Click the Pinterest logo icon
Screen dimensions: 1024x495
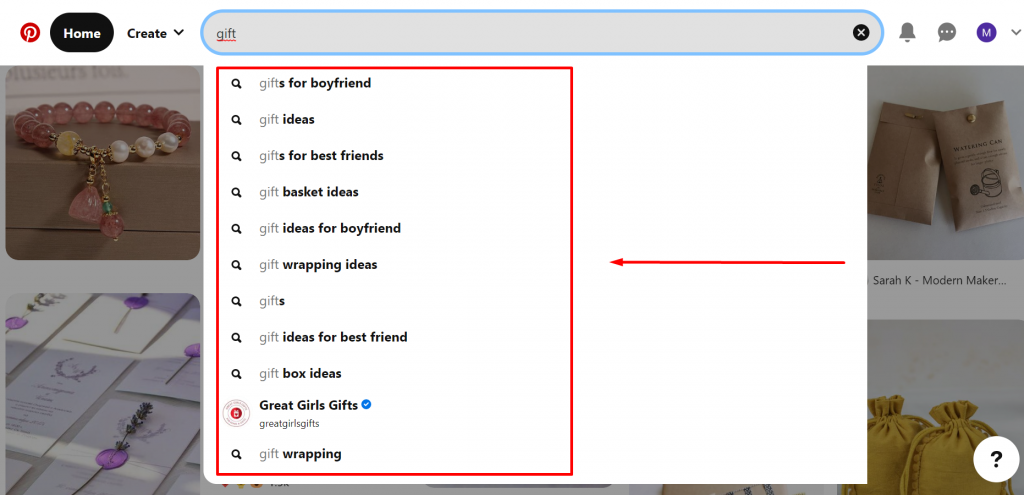pos(30,33)
